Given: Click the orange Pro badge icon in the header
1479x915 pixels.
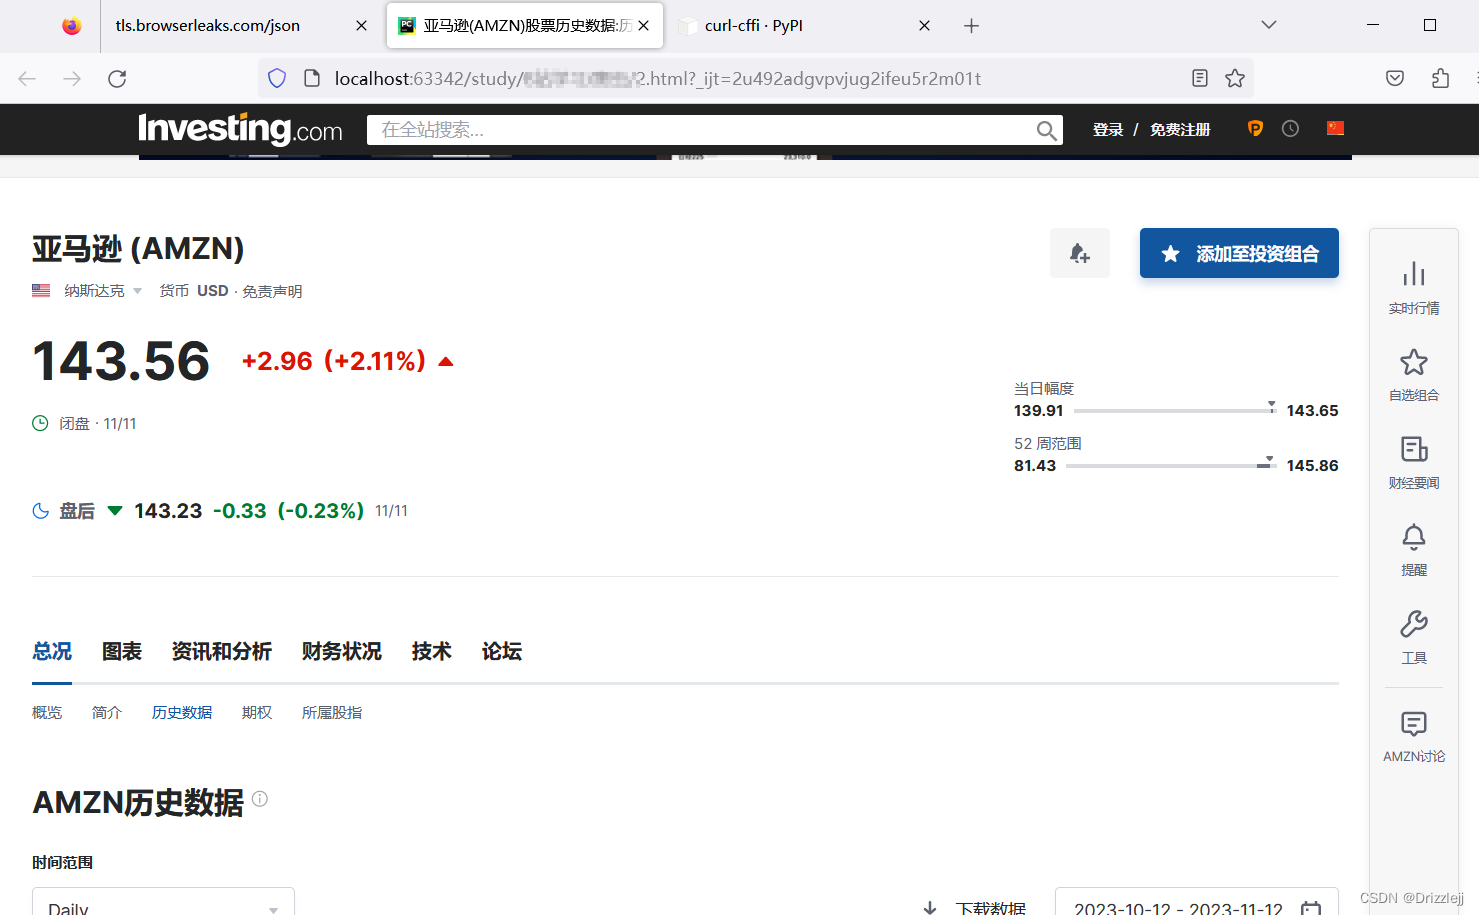Looking at the screenshot, I should [x=1255, y=128].
